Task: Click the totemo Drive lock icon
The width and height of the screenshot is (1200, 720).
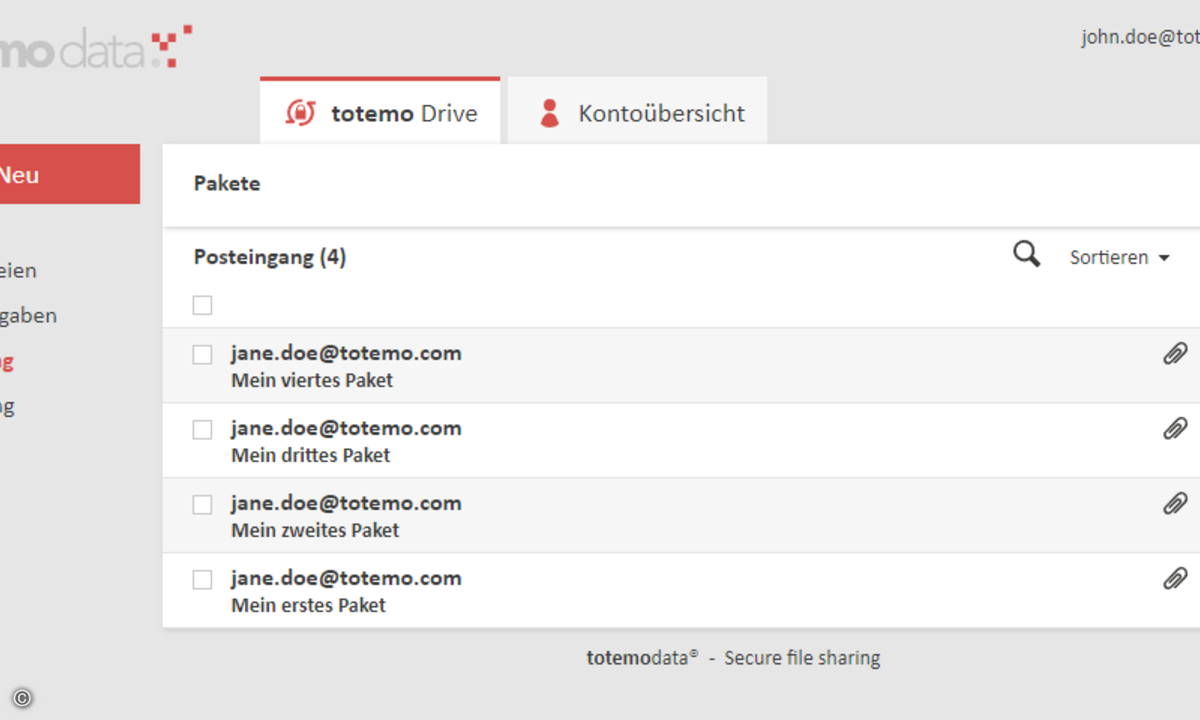Action: (300, 112)
